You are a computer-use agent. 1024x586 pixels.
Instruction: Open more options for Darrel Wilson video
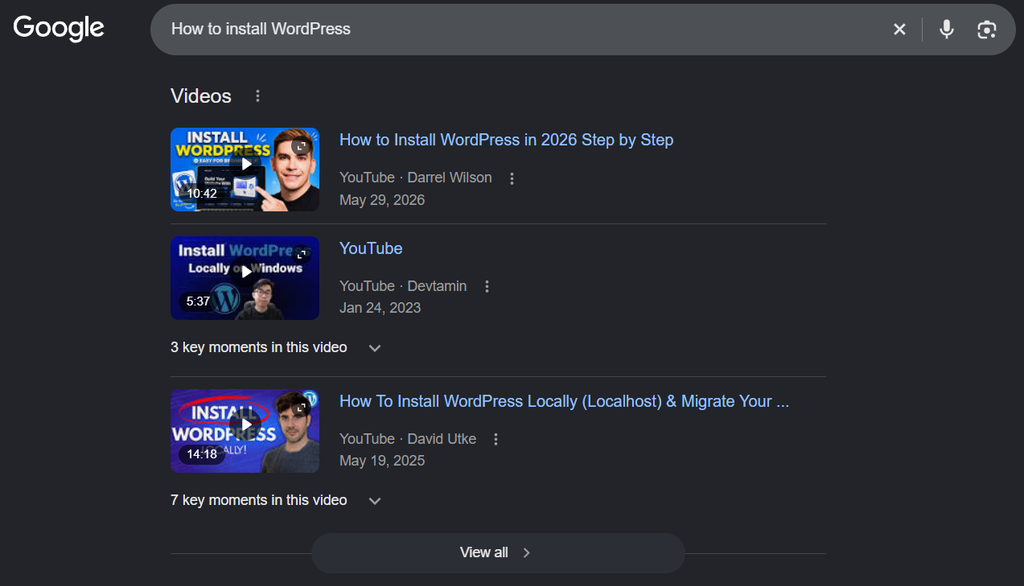[x=512, y=178]
